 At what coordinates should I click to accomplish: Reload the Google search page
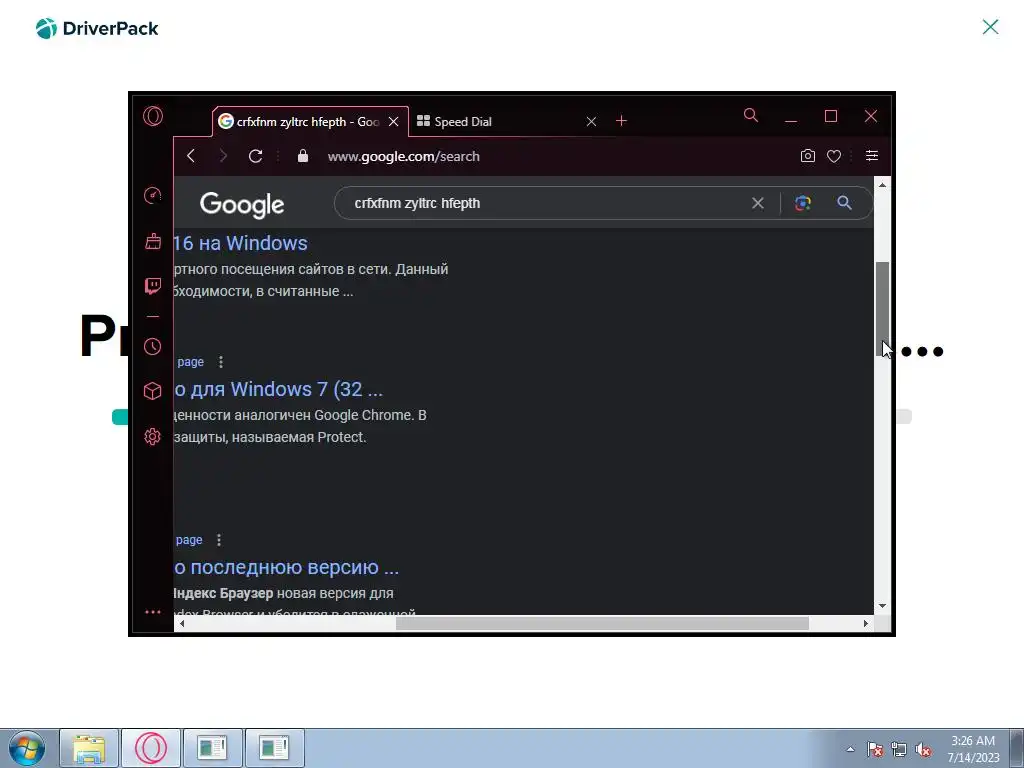(x=255, y=155)
